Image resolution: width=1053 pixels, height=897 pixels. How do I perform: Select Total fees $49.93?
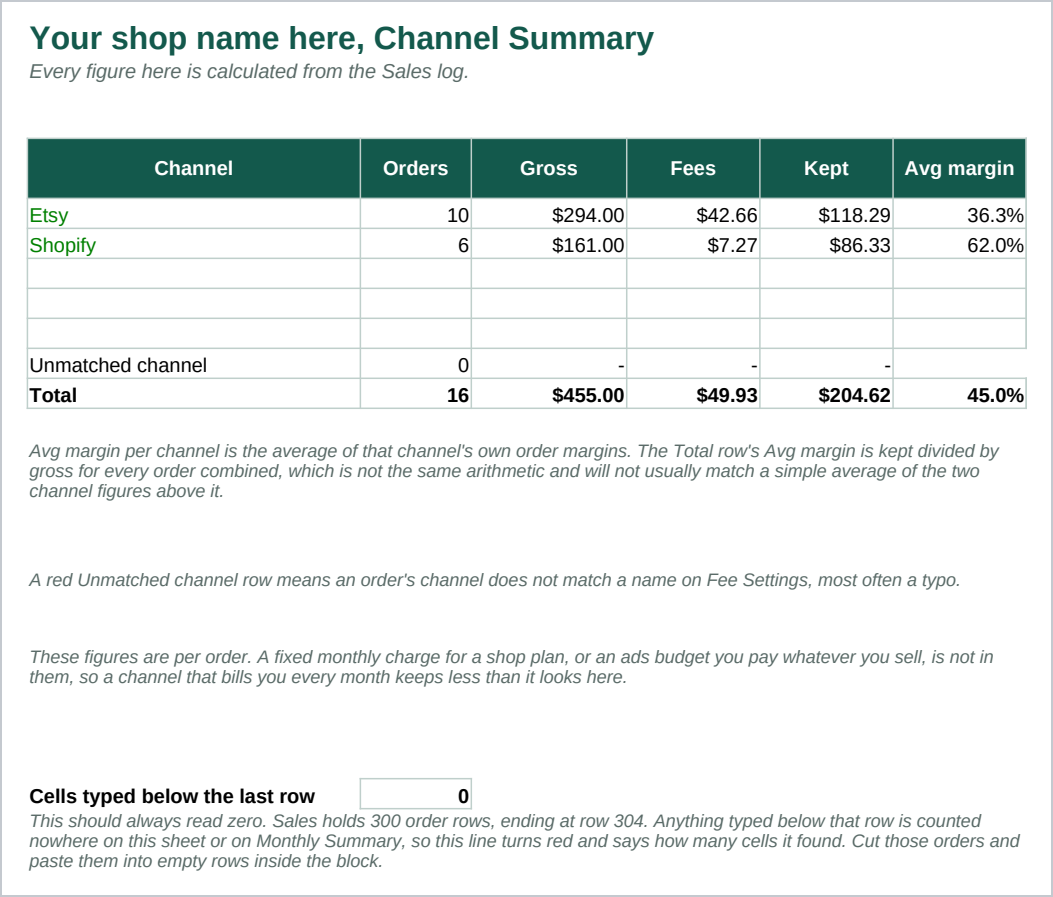[x=693, y=395]
